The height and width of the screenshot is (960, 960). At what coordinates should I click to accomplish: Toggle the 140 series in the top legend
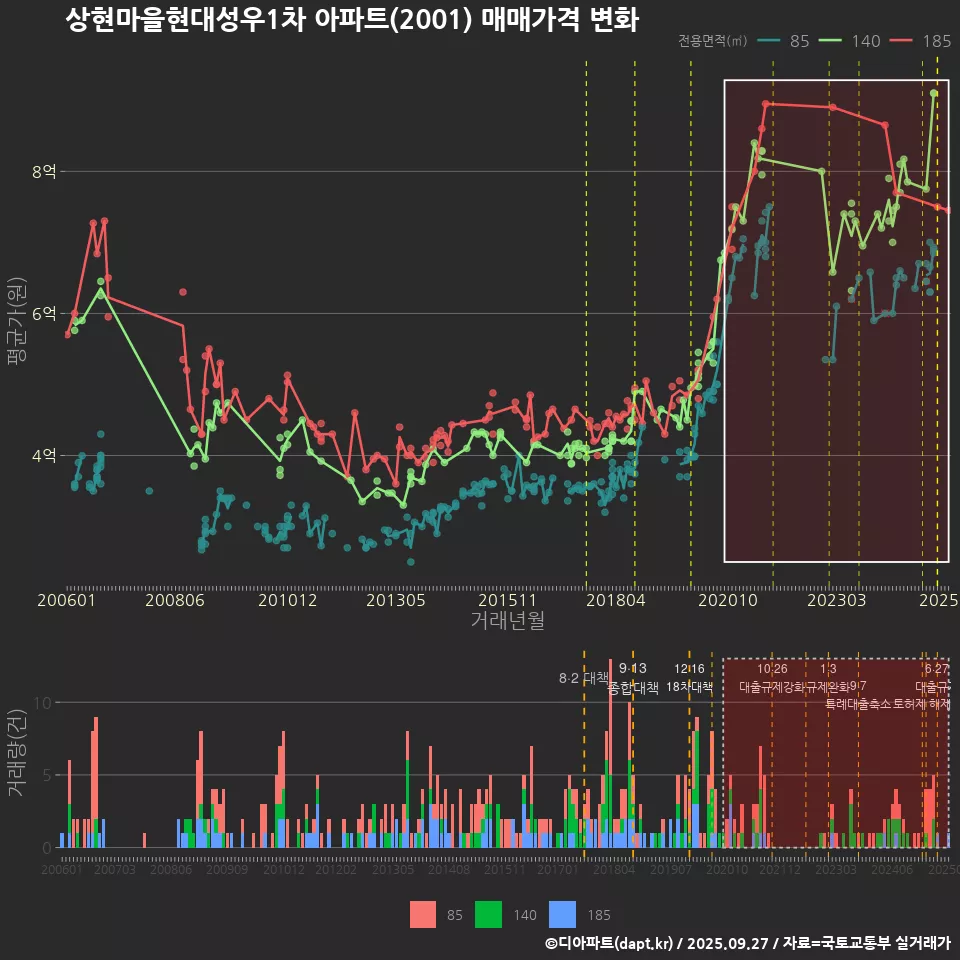coord(866,41)
